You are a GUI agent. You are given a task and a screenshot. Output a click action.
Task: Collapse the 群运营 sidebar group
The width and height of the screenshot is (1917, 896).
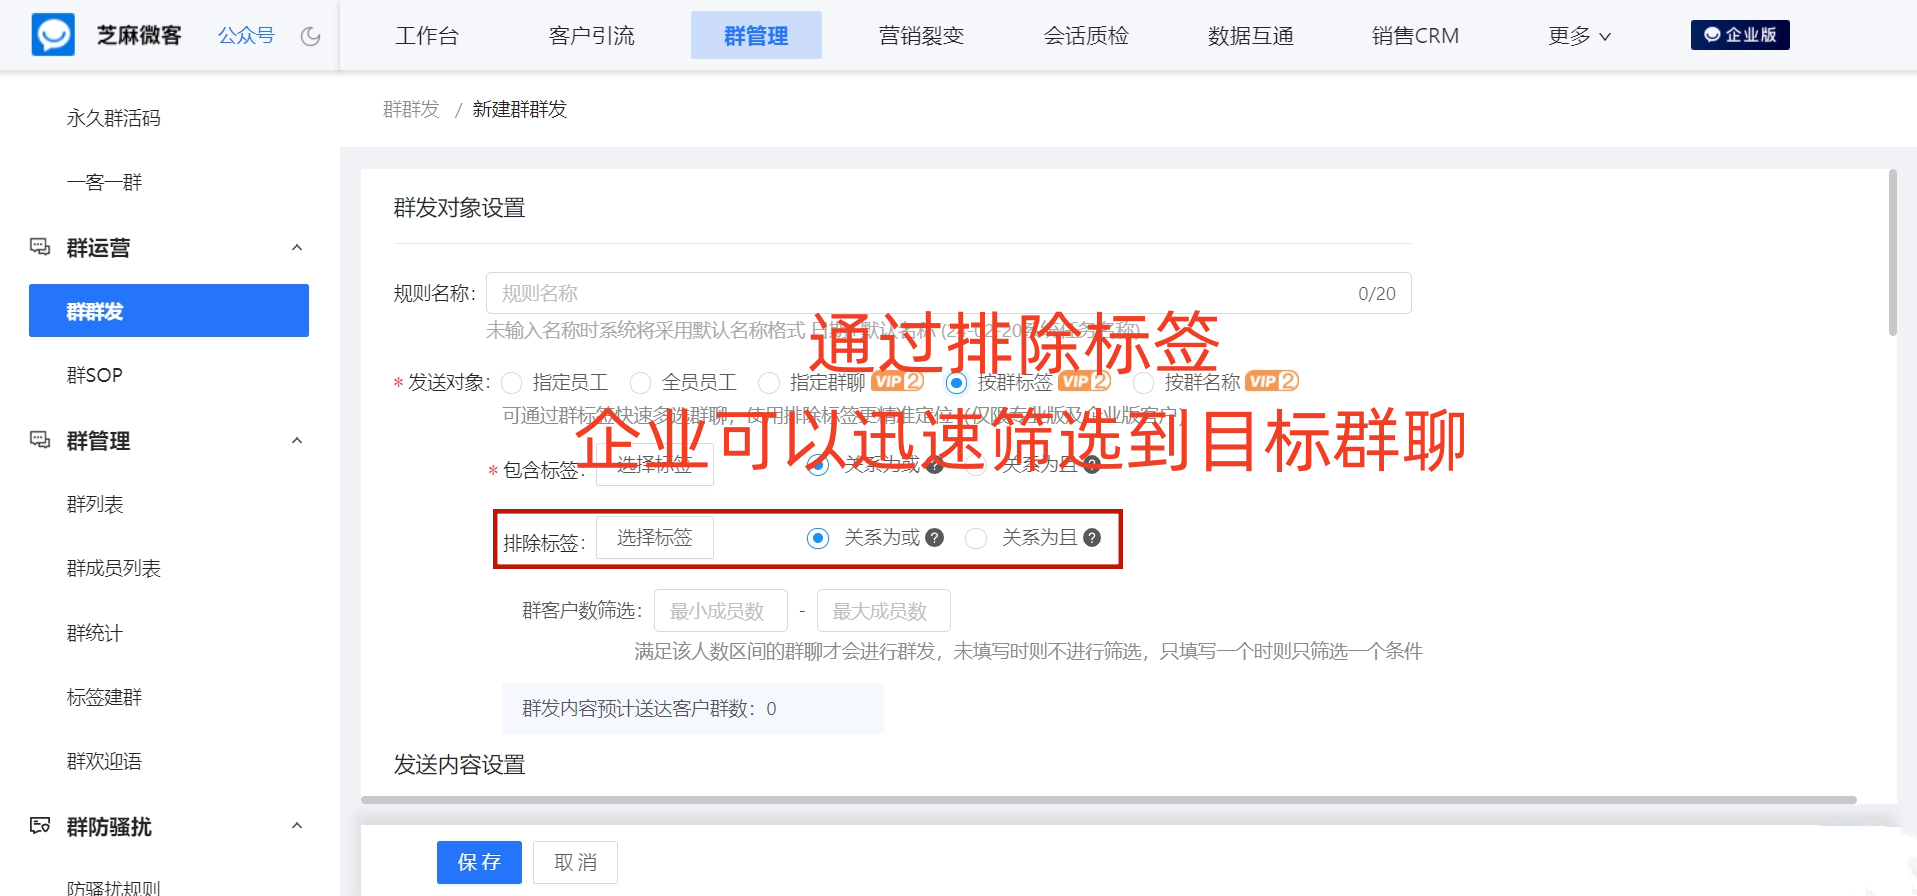297,247
